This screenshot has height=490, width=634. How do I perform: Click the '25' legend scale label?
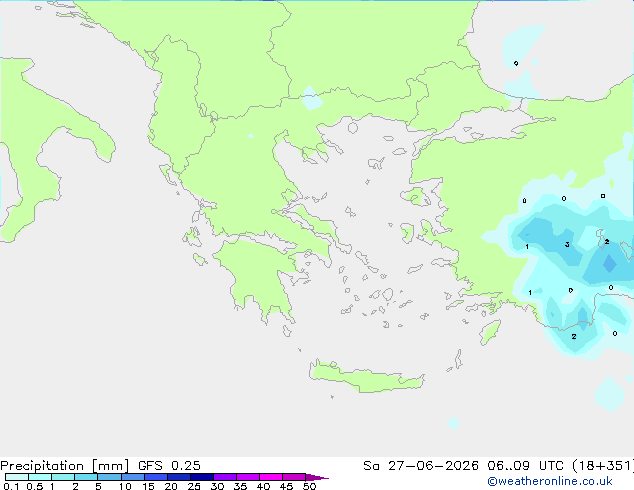coord(194,486)
